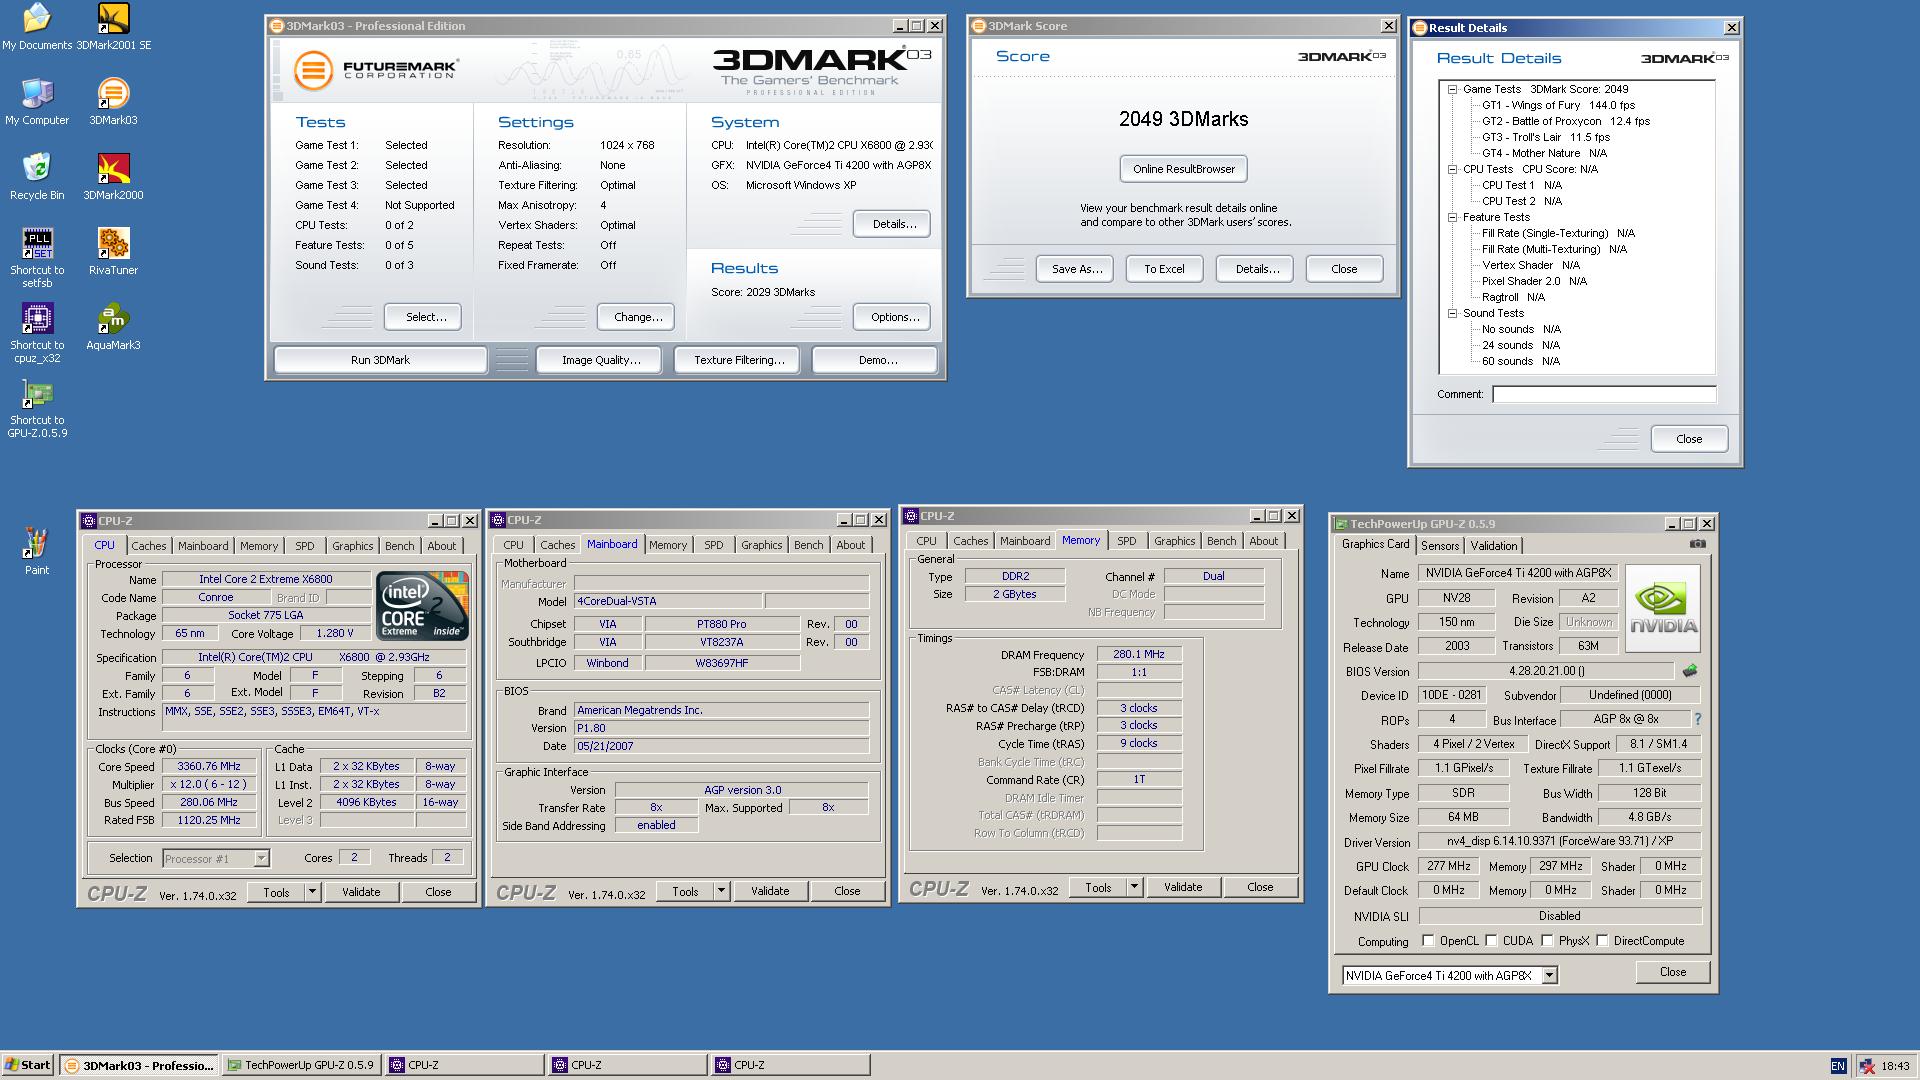Image resolution: width=1920 pixels, height=1080 pixels.
Task: Click the Futuremark orange logo in 3DMark03
Action: pyautogui.click(x=313, y=70)
